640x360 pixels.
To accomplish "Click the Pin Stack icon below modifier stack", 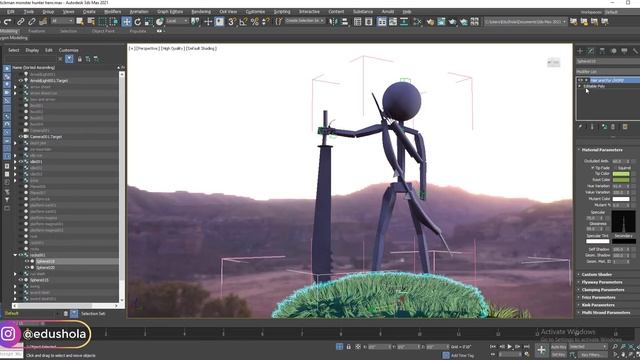I will pyautogui.click(x=580, y=127).
